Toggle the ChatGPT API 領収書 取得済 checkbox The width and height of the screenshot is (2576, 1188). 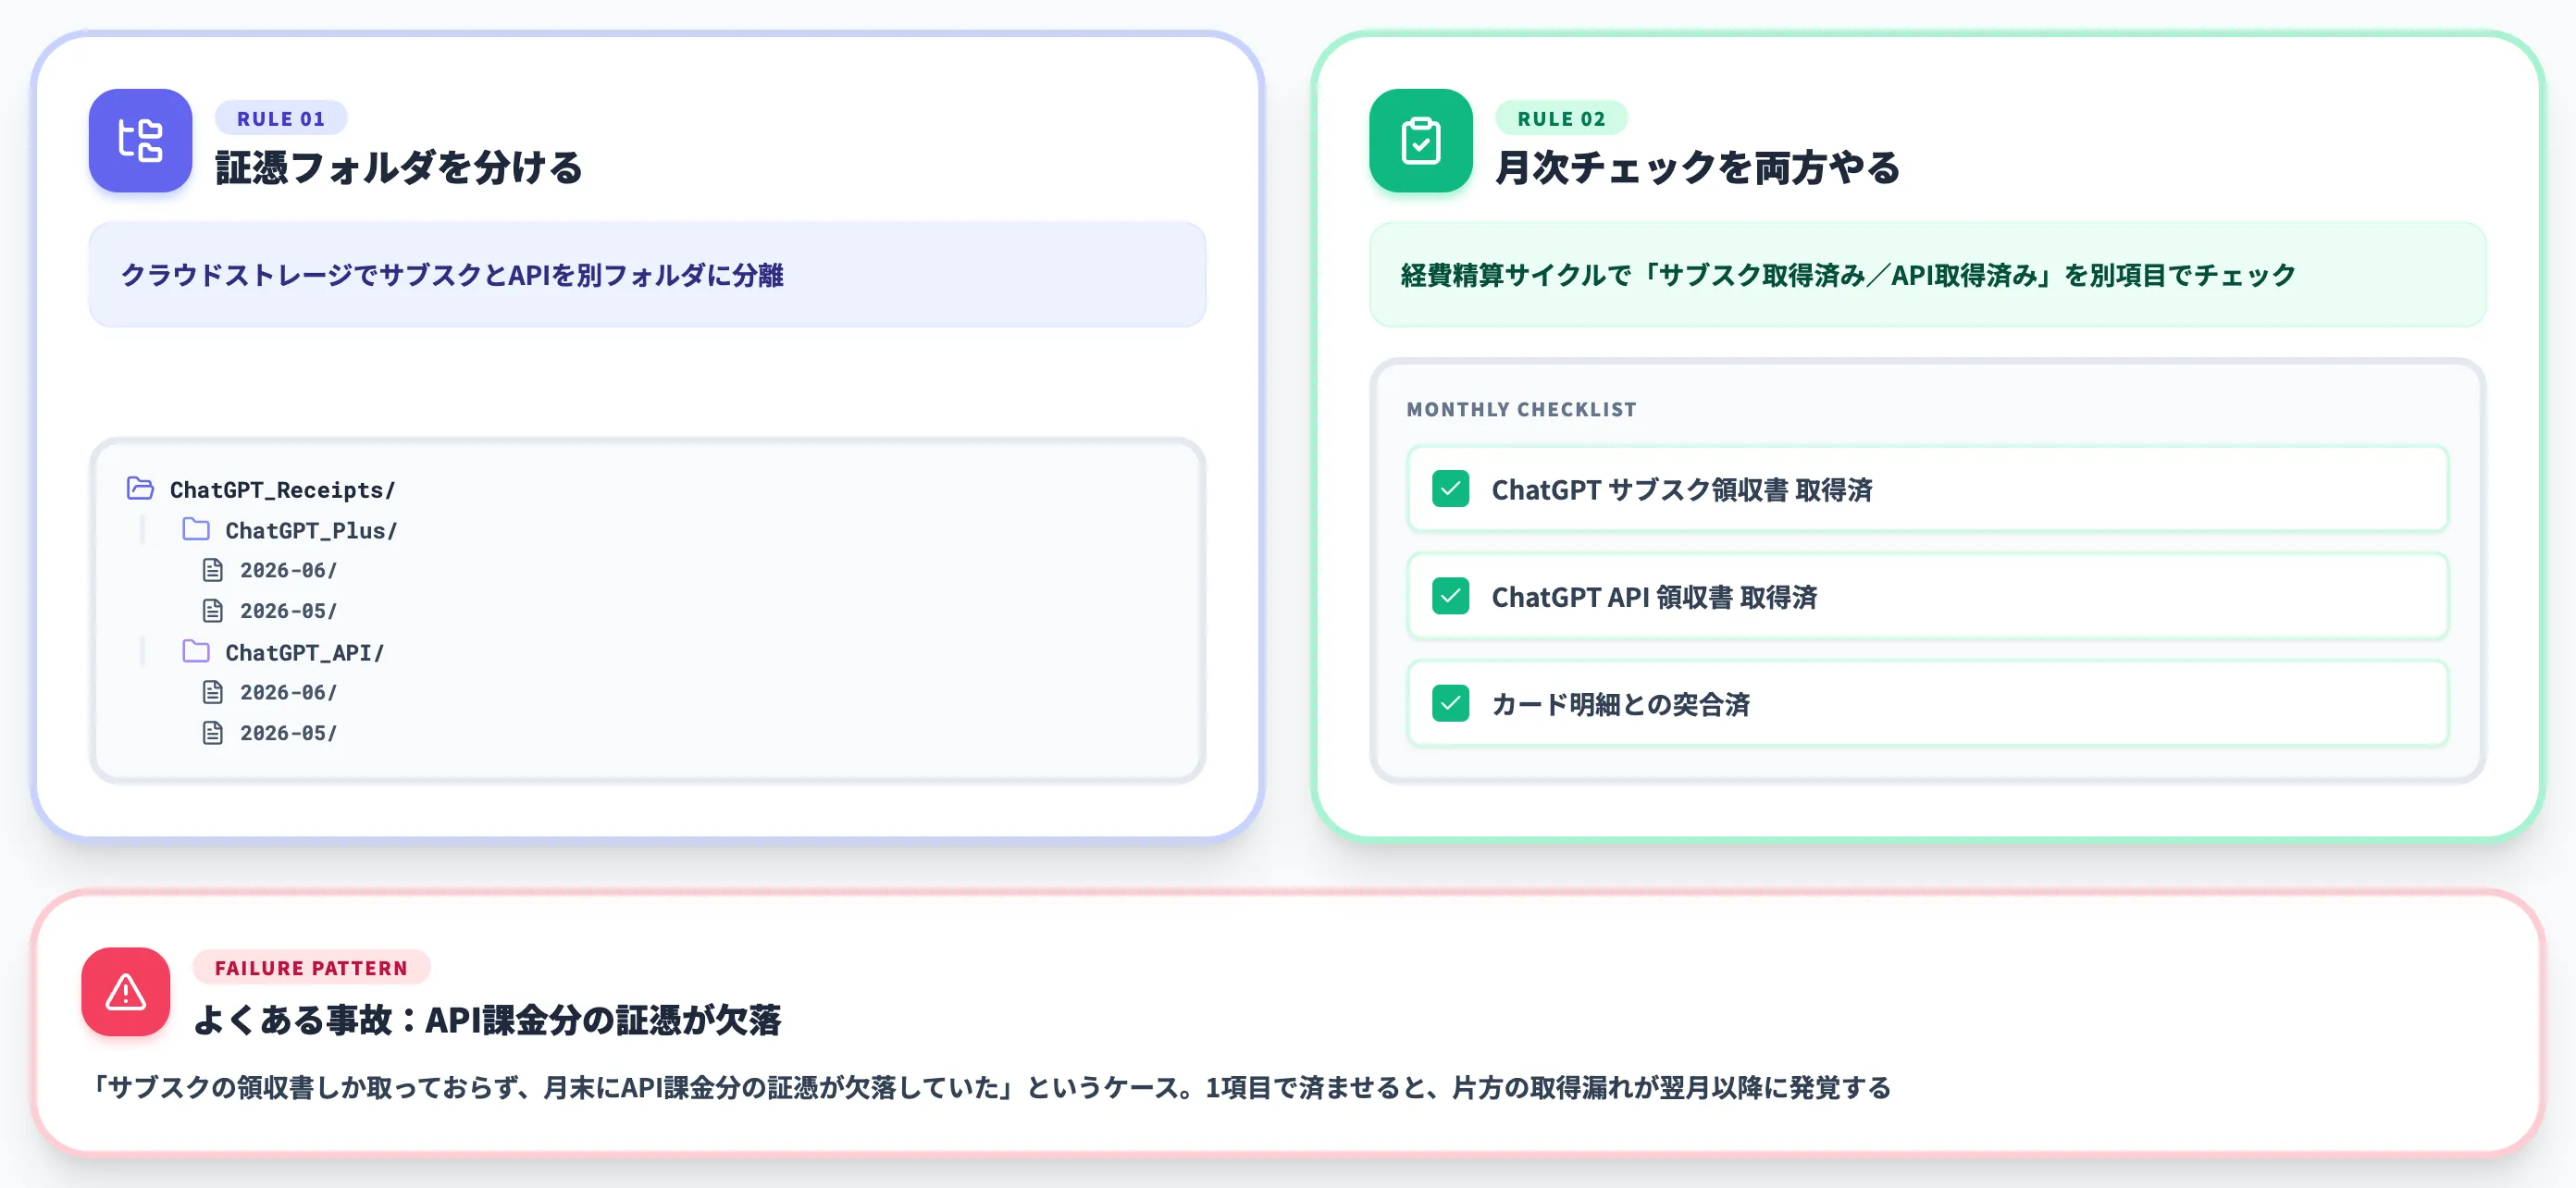pyautogui.click(x=1450, y=596)
